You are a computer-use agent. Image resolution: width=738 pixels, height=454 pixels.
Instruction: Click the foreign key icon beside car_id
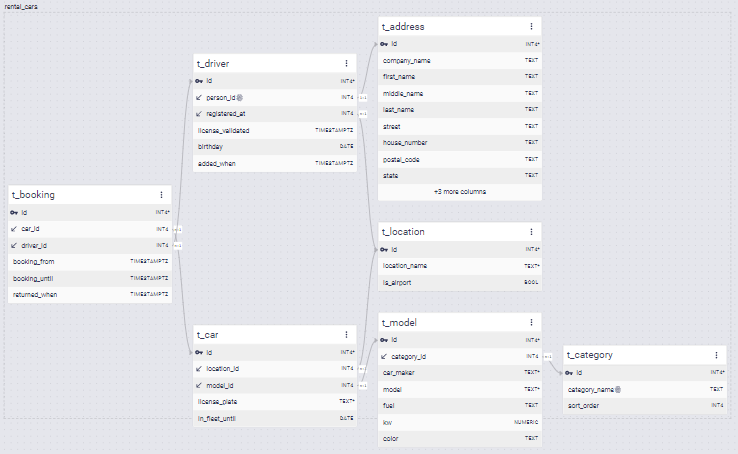click(x=15, y=229)
